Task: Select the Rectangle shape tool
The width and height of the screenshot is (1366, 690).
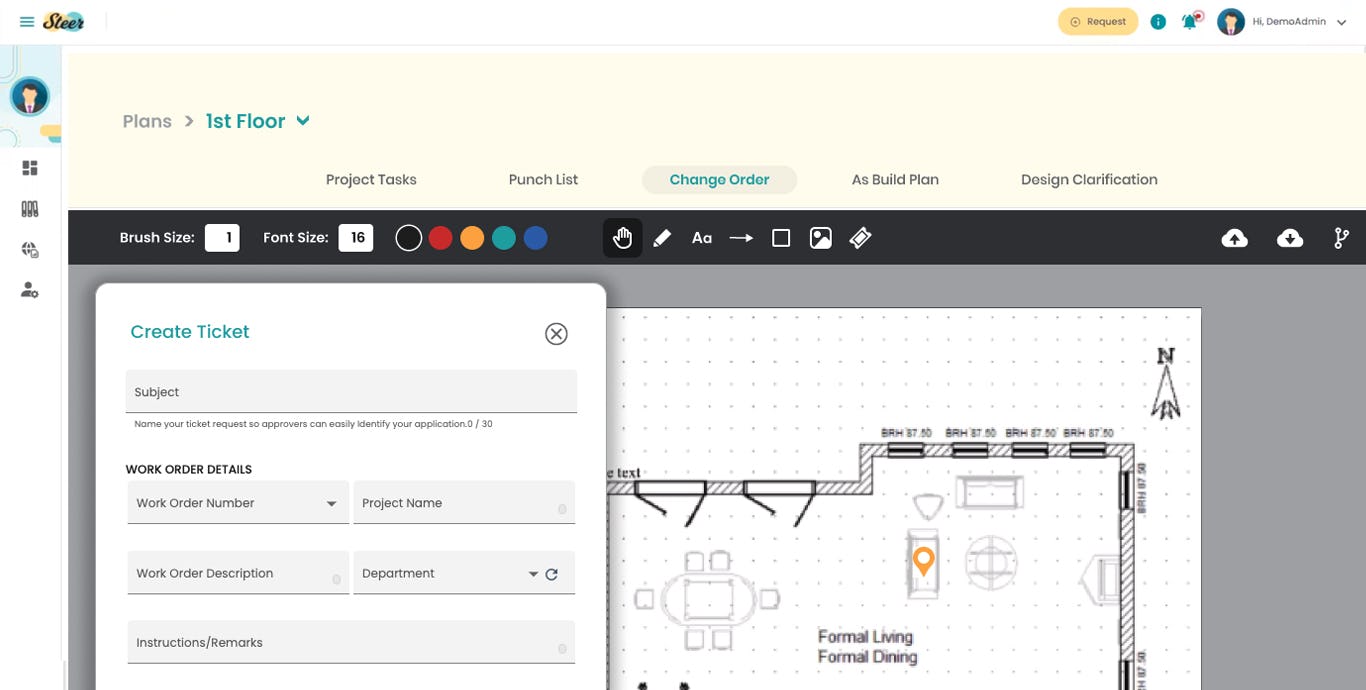Action: pyautogui.click(x=781, y=237)
